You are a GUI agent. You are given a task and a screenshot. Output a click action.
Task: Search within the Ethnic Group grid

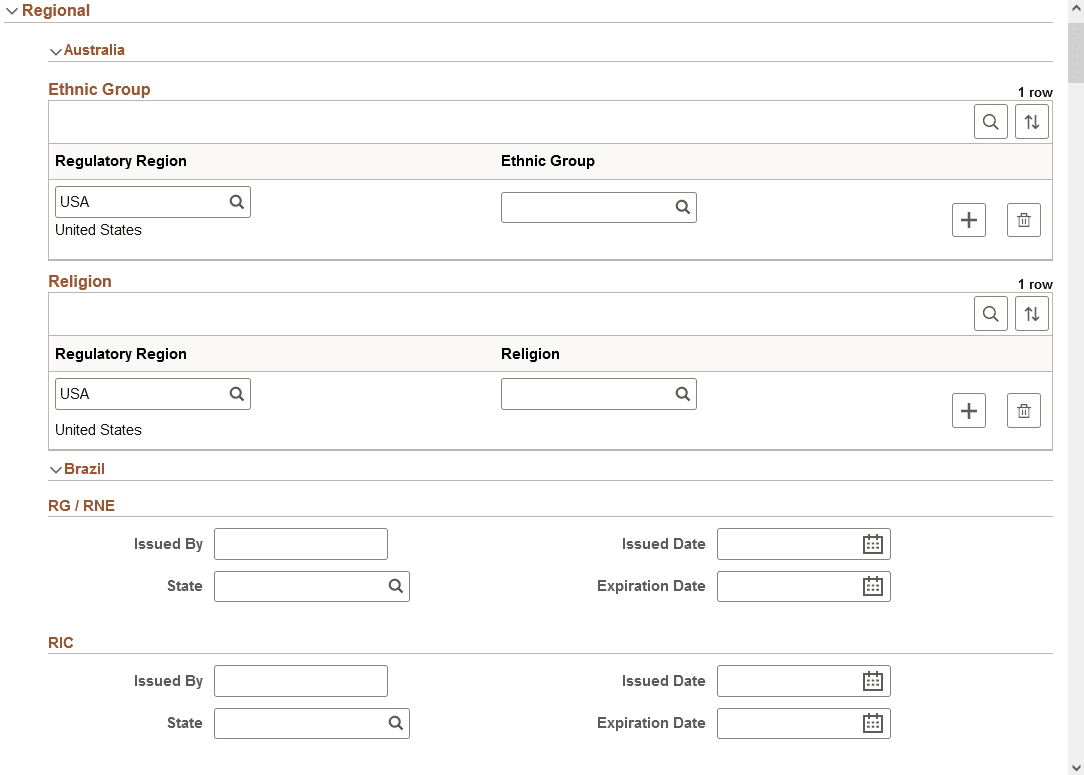click(x=990, y=121)
